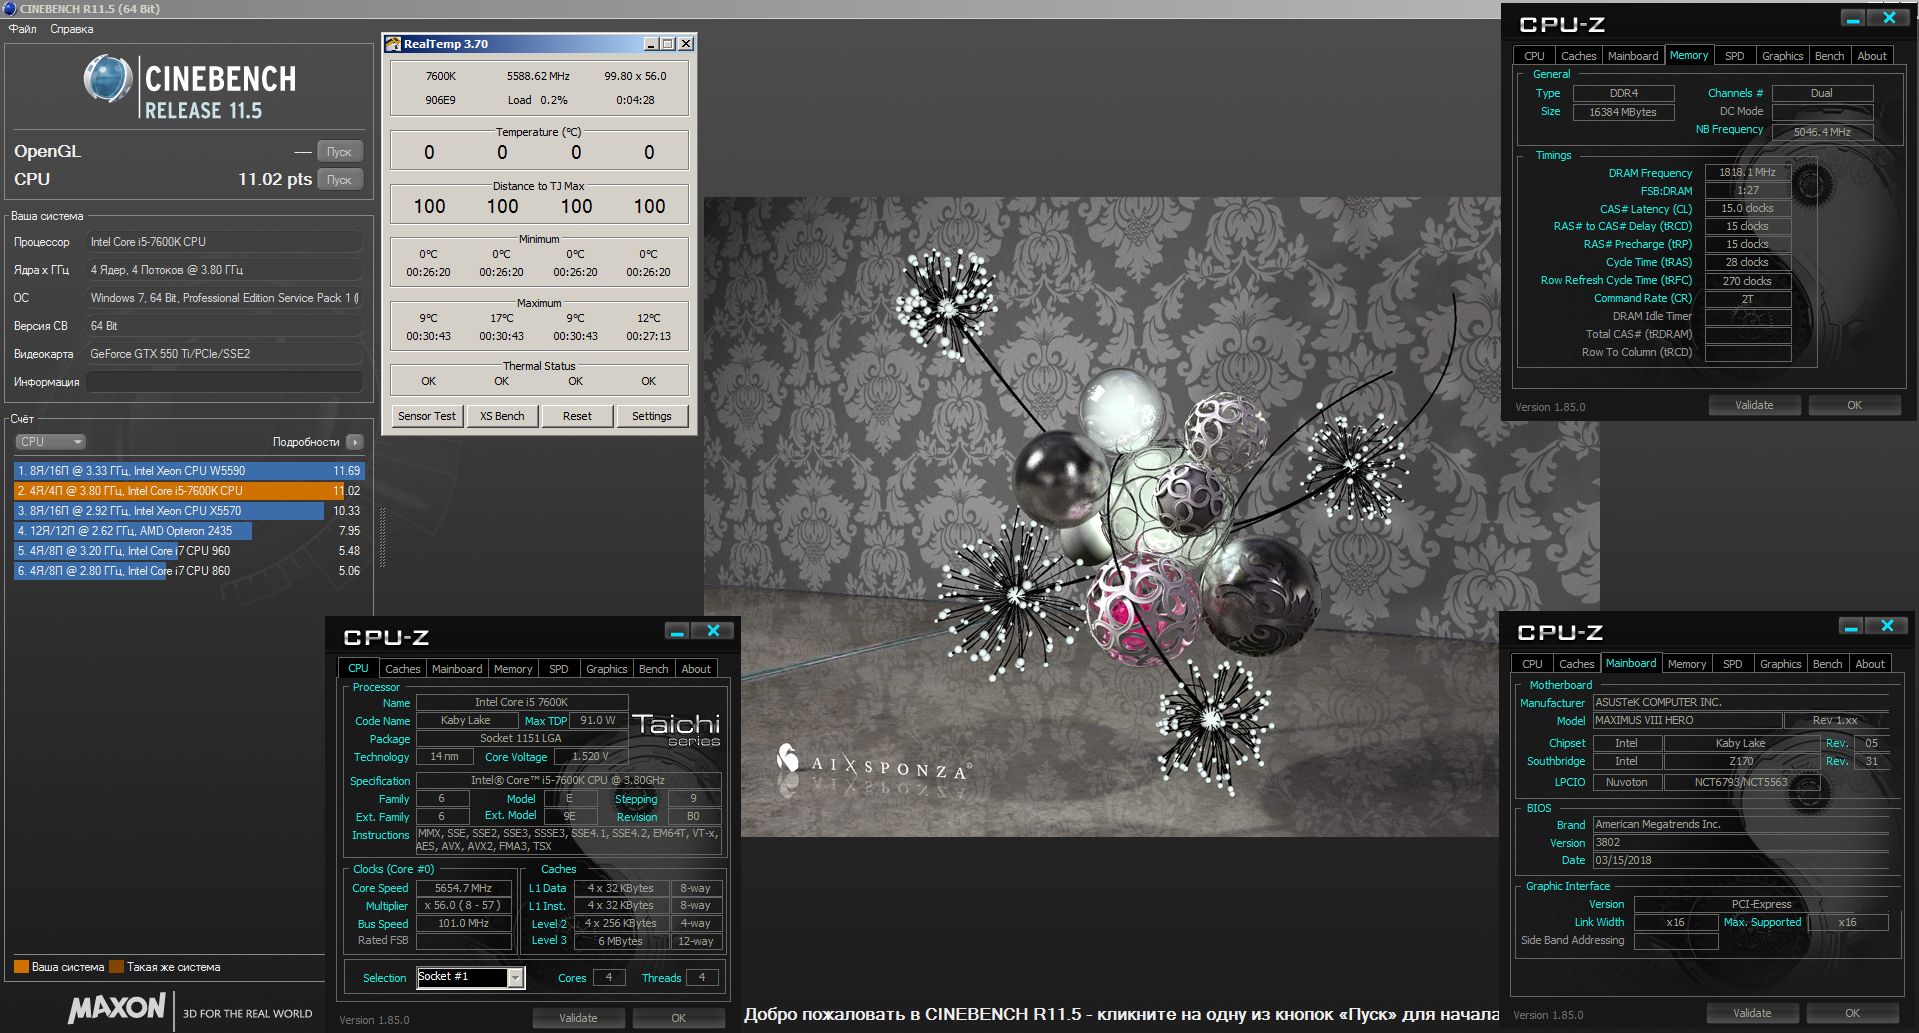Screen dimensions: 1919x1033
Task: Minimize the RealTemp window
Action: pos(651,44)
